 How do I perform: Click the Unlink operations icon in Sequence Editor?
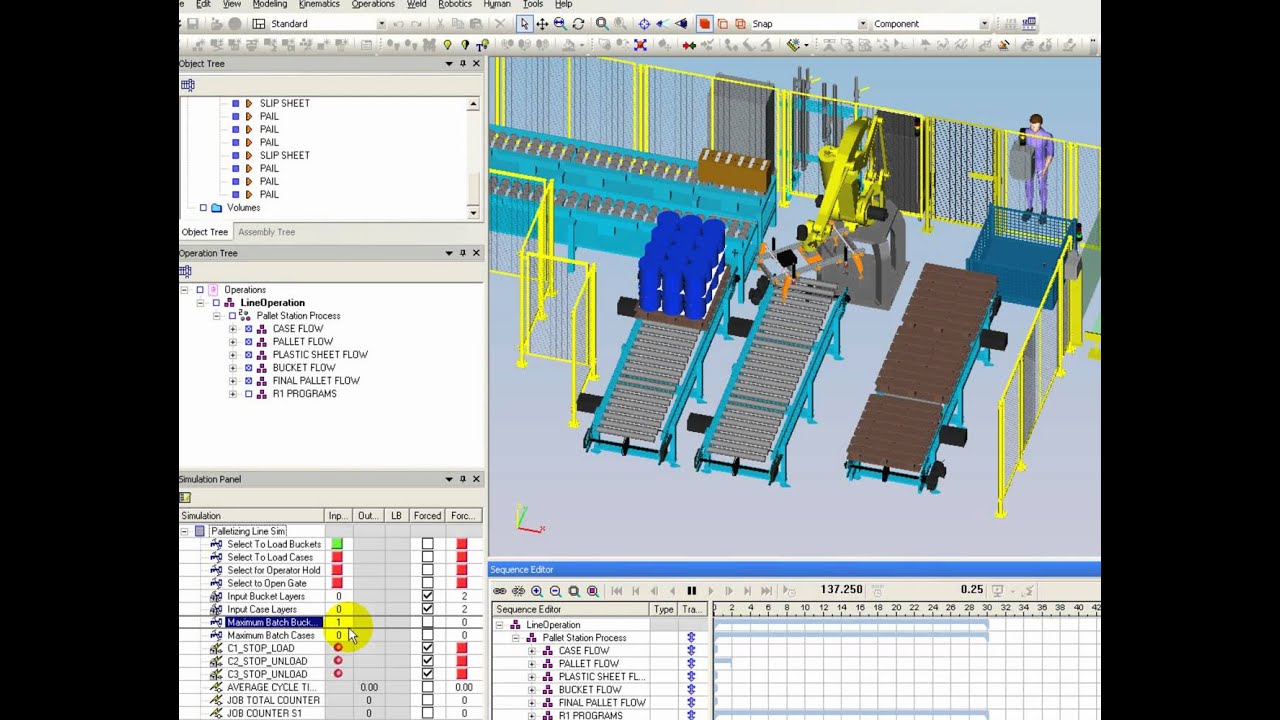(518, 591)
